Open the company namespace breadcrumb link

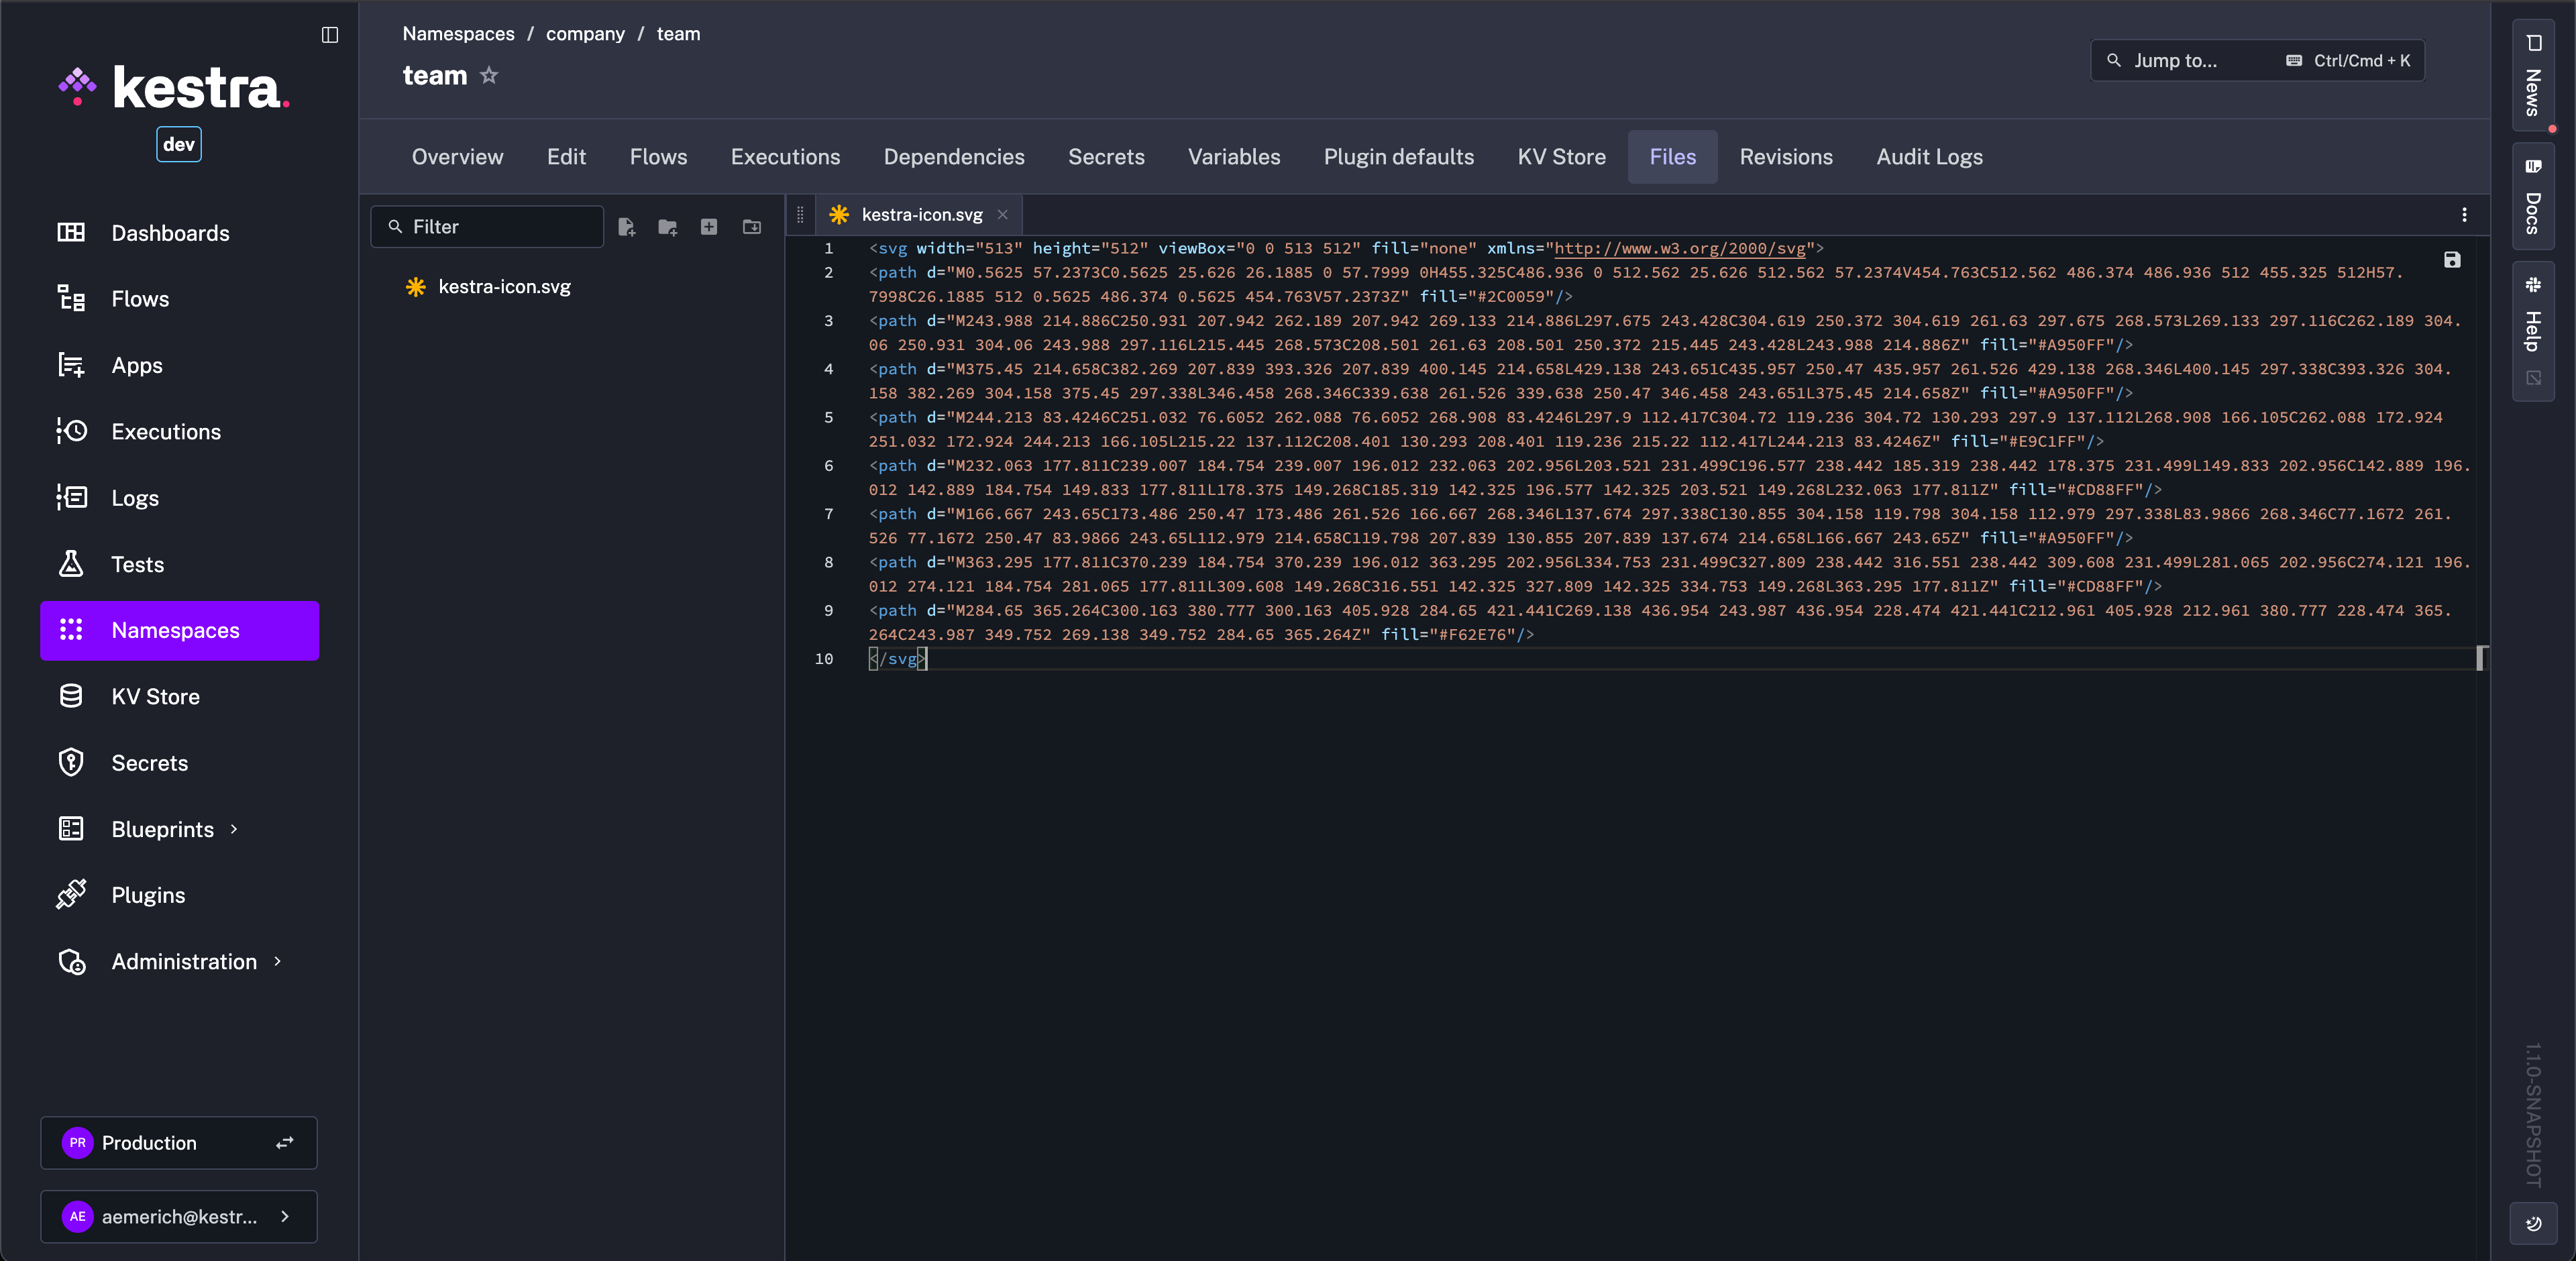pos(584,33)
